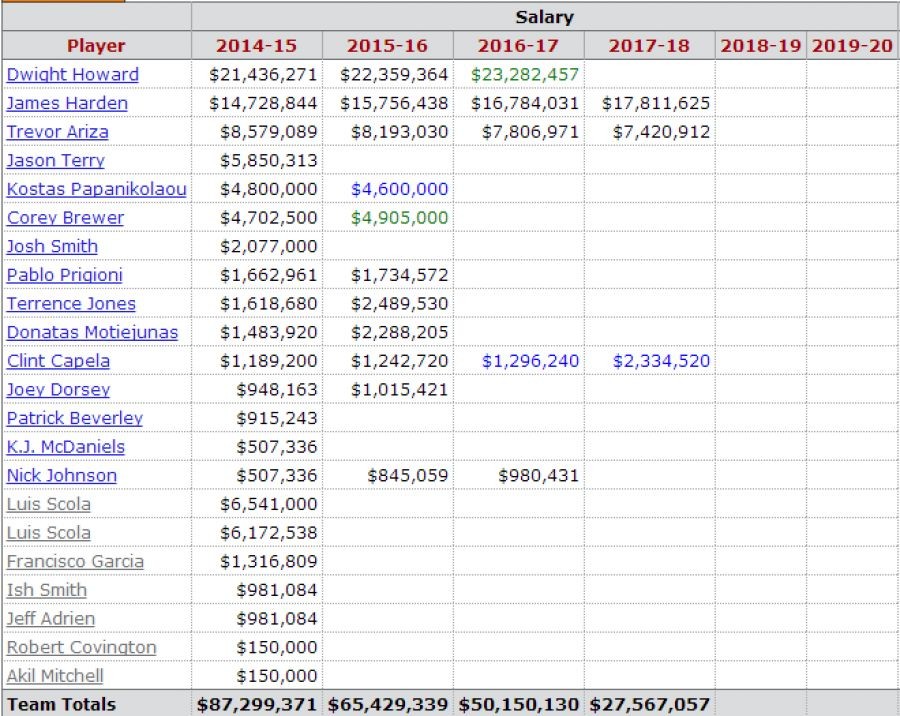The width and height of the screenshot is (900, 716).
Task: Click the 2018-19 column header
Action: [761, 46]
